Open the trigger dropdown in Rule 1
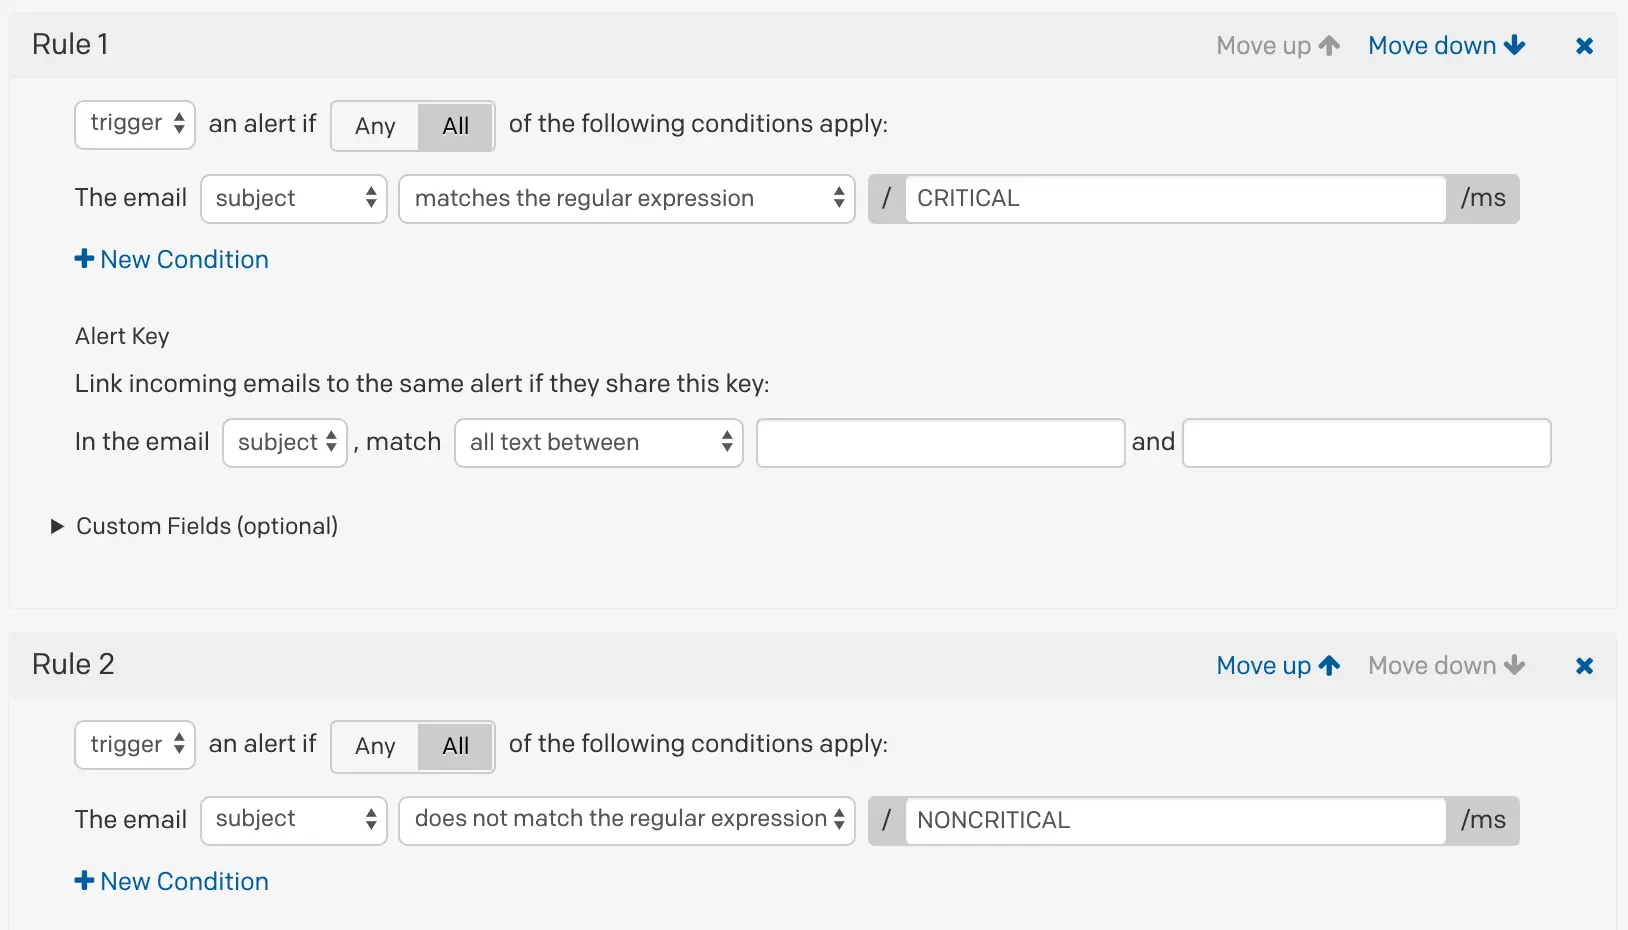The image size is (1628, 930). (135, 124)
